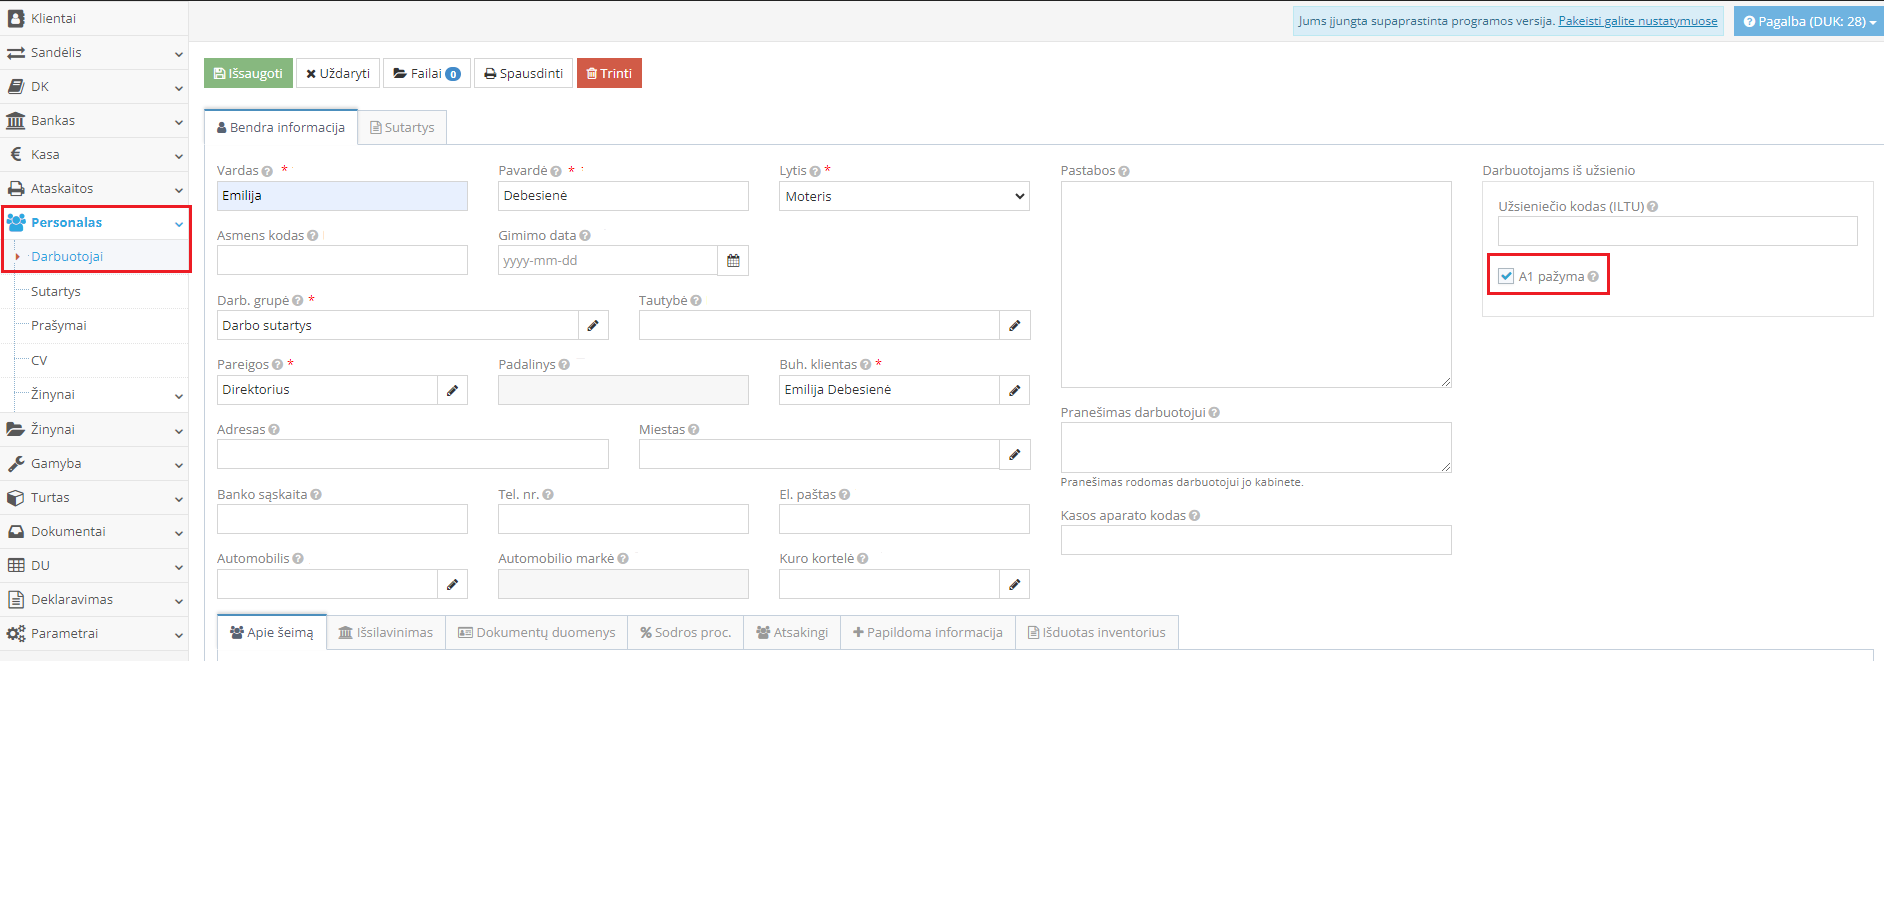Focus the Banko sąskaita field
Image resolution: width=1884 pixels, height=921 pixels.
tap(342, 519)
